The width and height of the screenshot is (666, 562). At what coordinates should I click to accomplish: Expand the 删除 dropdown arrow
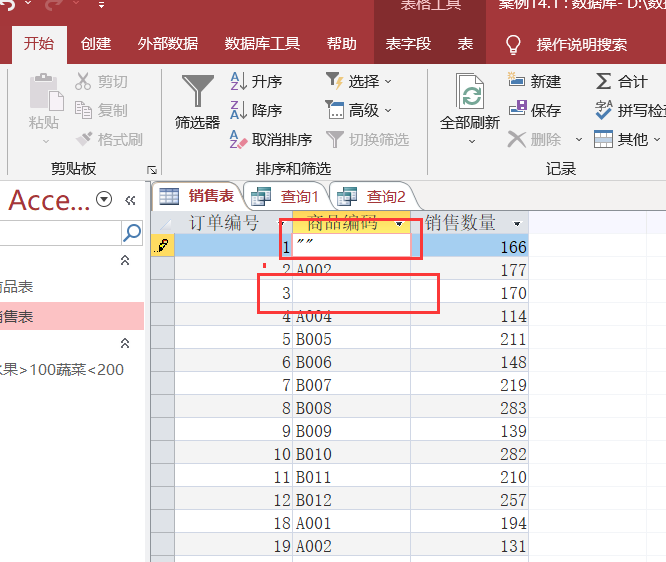pos(579,139)
